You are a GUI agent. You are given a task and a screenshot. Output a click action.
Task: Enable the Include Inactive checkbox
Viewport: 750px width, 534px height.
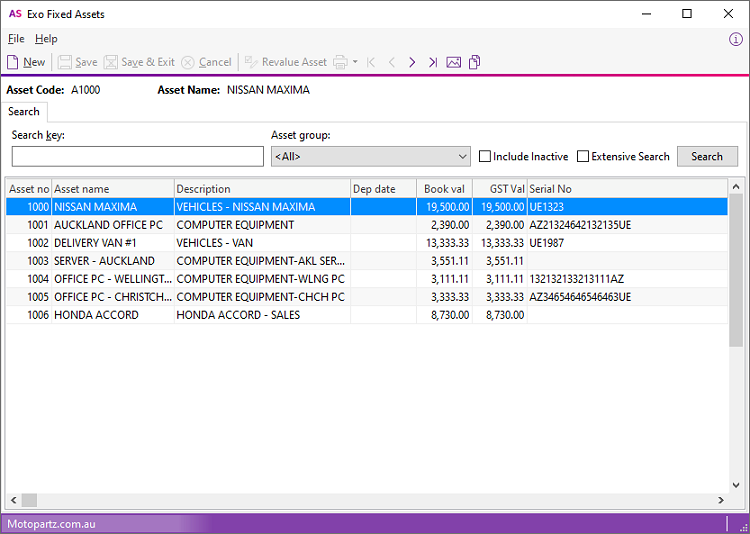coord(485,157)
